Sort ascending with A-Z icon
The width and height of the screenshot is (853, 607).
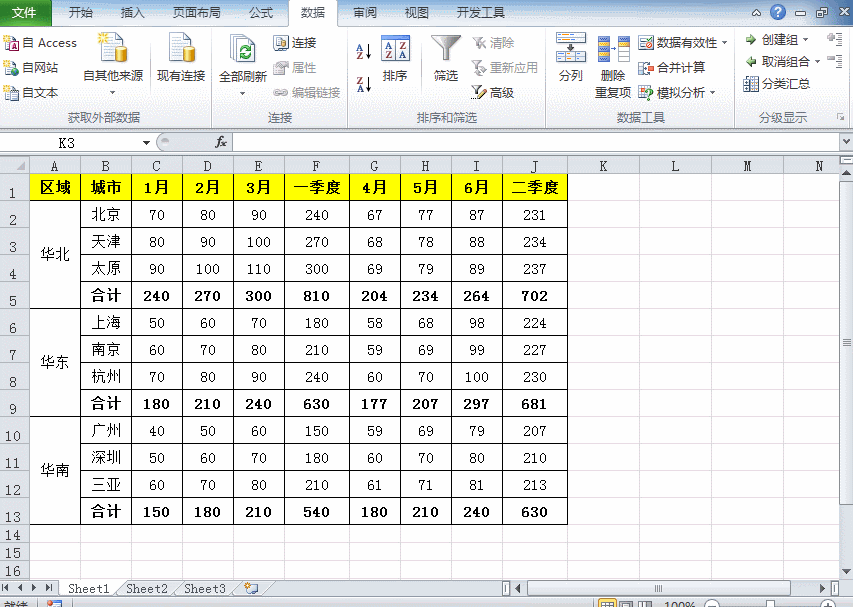click(x=363, y=52)
